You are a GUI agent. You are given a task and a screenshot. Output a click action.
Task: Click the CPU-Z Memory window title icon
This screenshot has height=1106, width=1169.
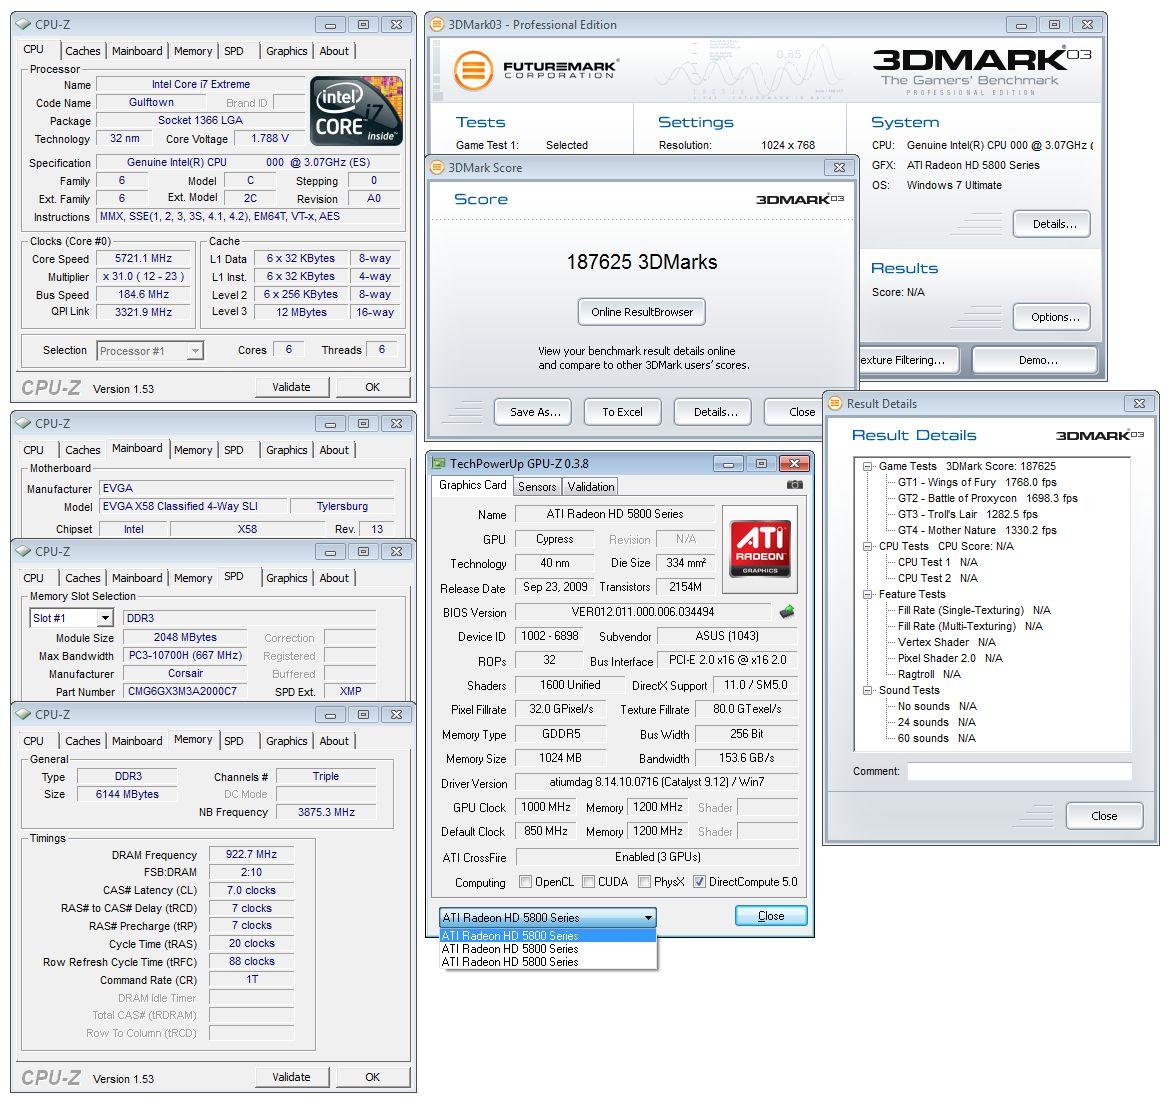23,714
